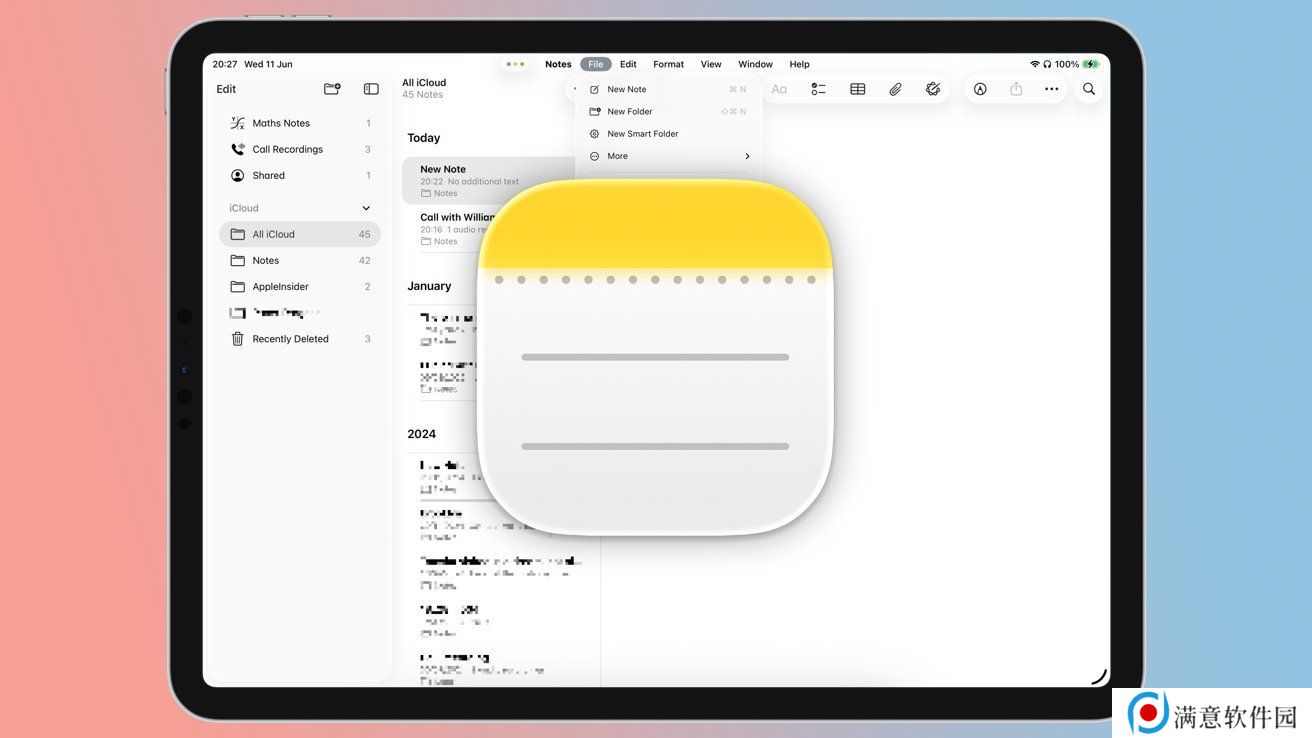
Task: Open the Help menu
Action: pos(799,64)
